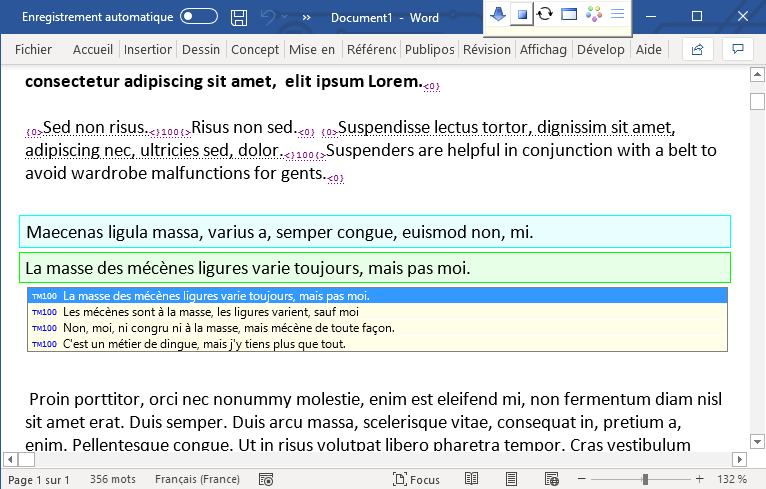Click the green target segment La masse des mécènes
This screenshot has width=766, height=489.
point(375,268)
